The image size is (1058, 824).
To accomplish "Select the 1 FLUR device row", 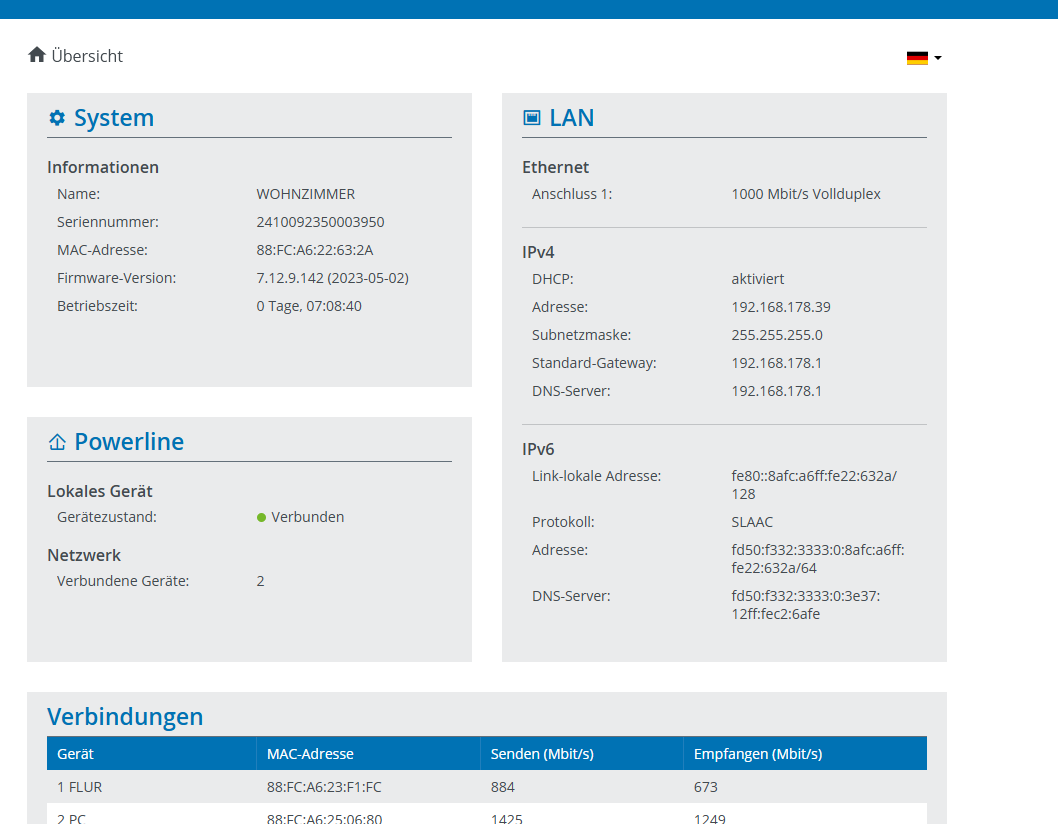I will (80, 787).
